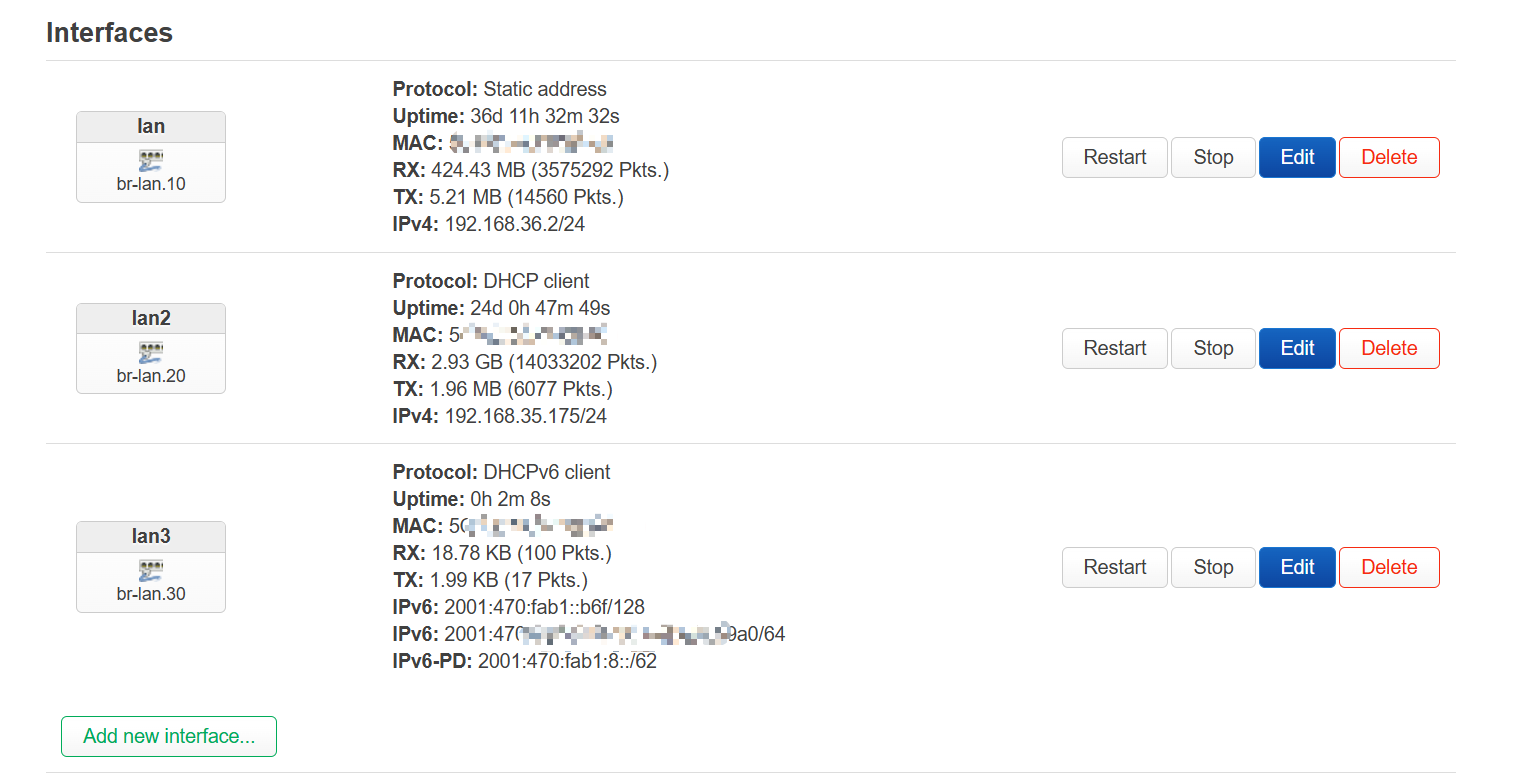Click the lan bridge device icon
Screen dimensions: 1515x773
151,160
